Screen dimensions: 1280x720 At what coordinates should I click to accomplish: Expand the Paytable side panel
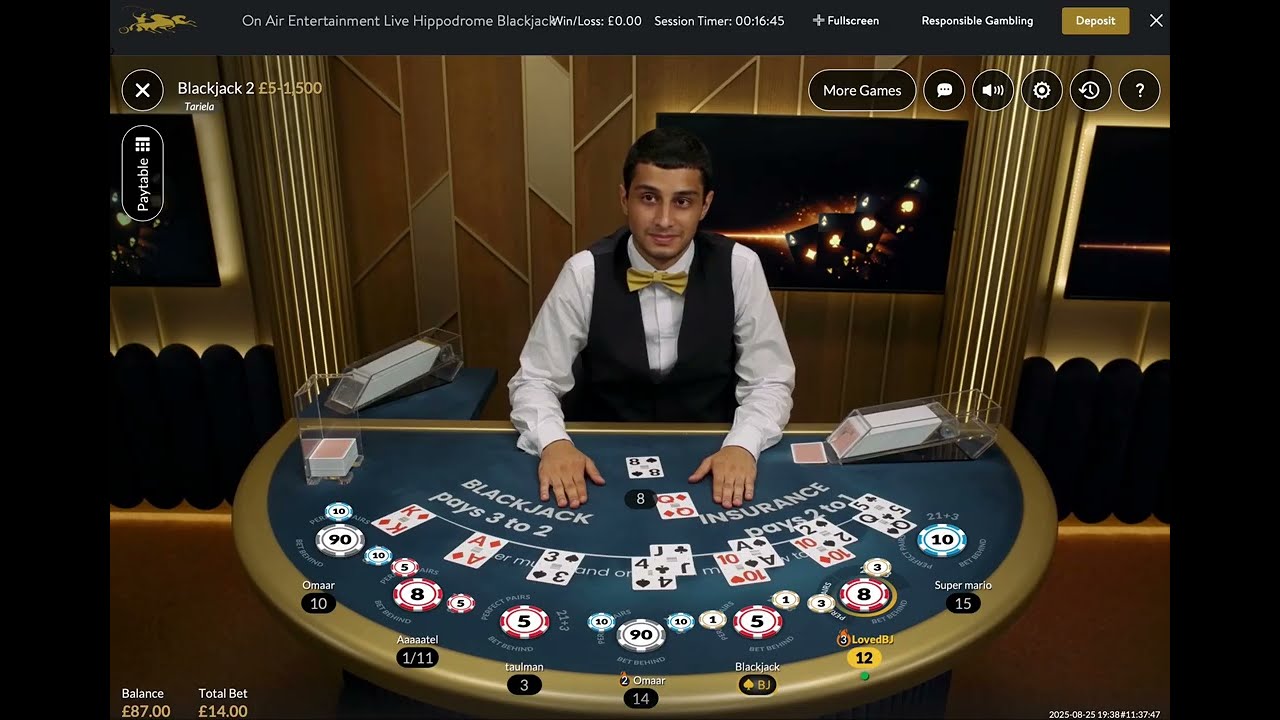tap(143, 173)
